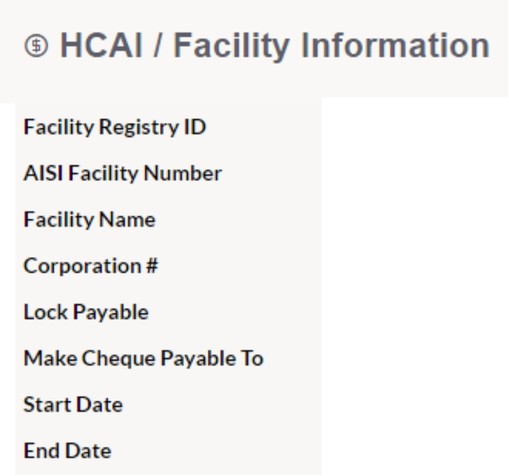Click the blank value beside Facility Registry ID
509x476 pixels.
(x=415, y=127)
